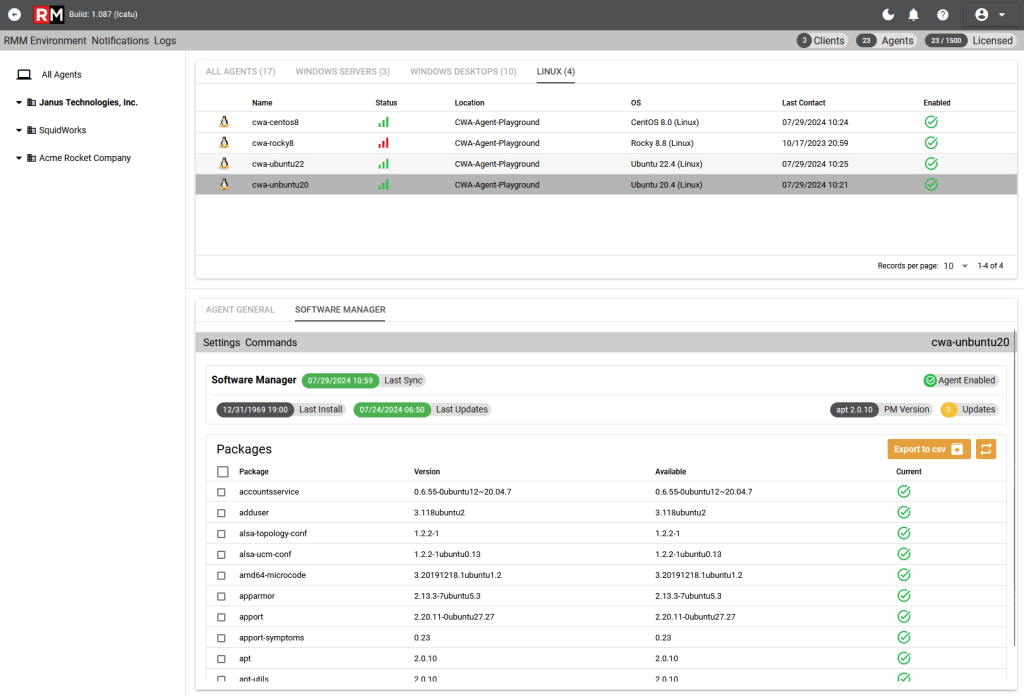This screenshot has height=696, width=1024.
Task: Open notifications bell icon
Action: pyautogui.click(x=914, y=14)
